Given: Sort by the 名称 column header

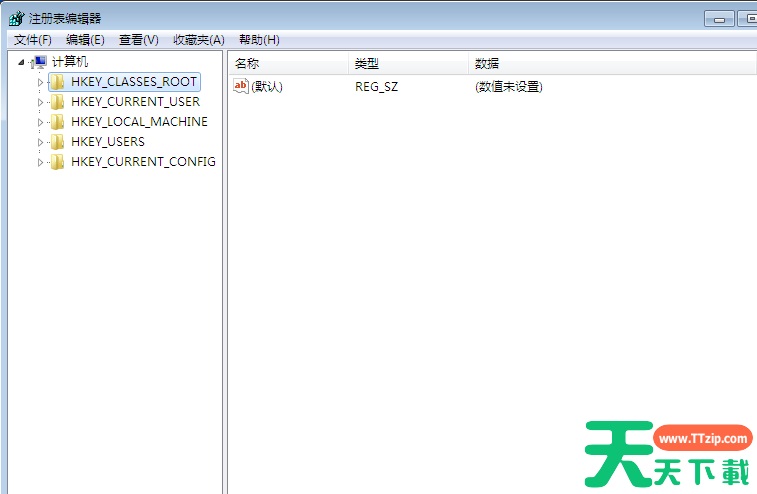Looking at the screenshot, I should coord(288,63).
